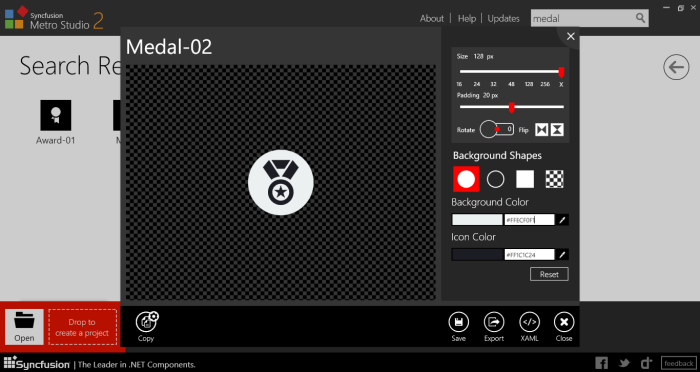Open Syncfusion Facebook page
The width and height of the screenshot is (700, 372).
tap(601, 363)
